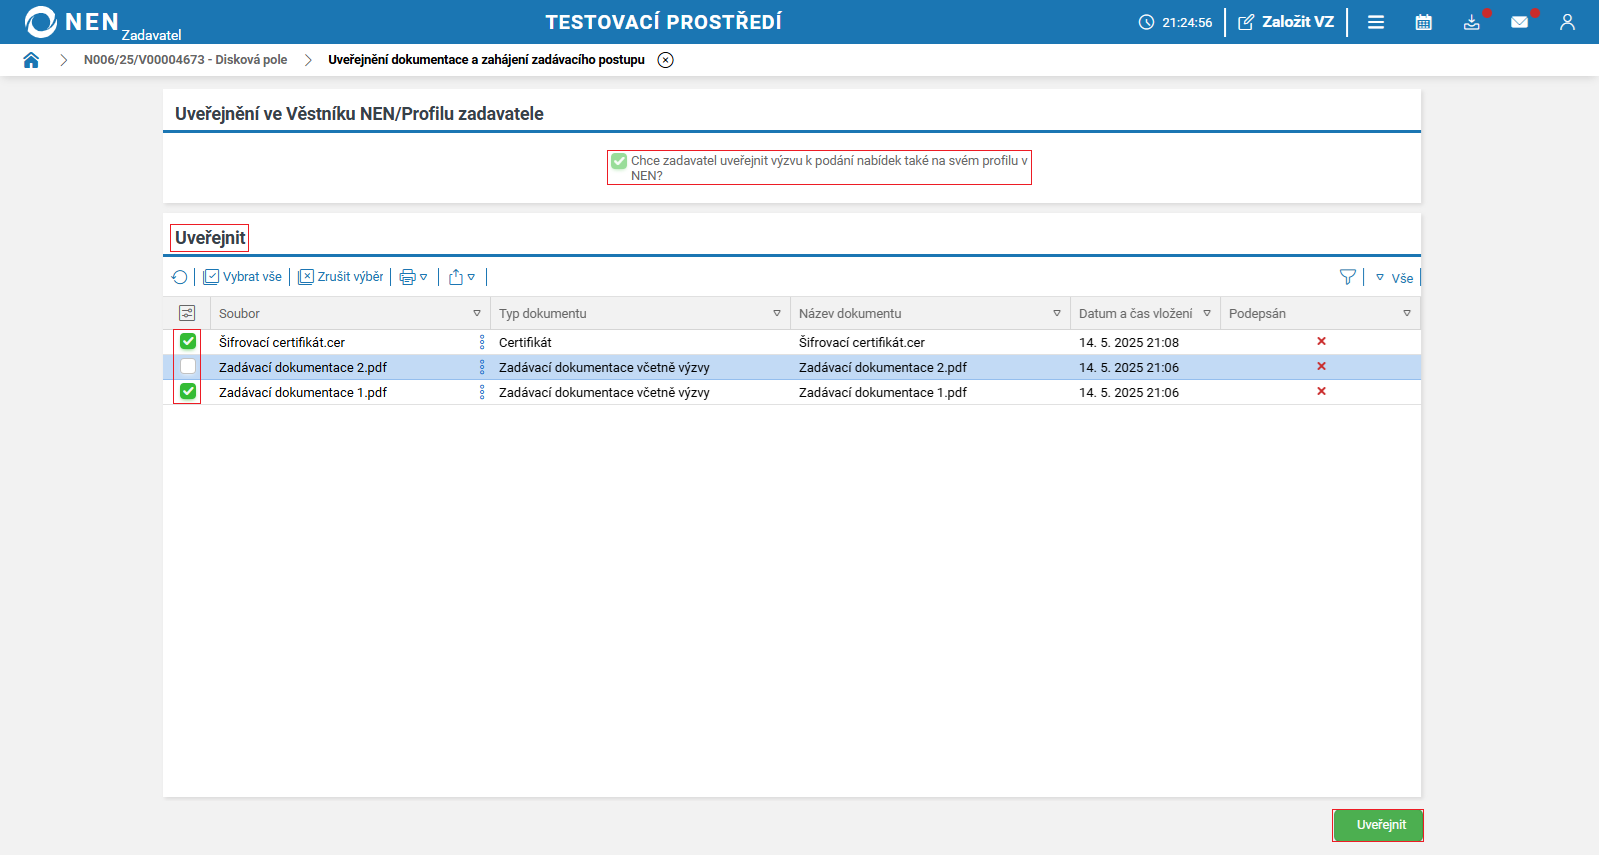
Task: Open the Název dokumentu column filter dropdown
Action: coord(1057,313)
